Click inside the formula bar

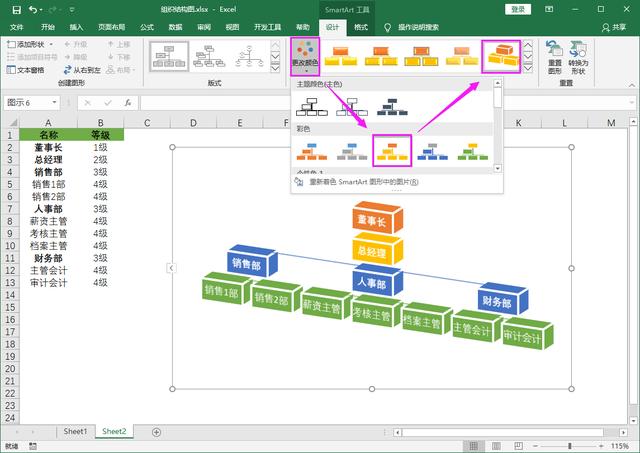[384, 102]
